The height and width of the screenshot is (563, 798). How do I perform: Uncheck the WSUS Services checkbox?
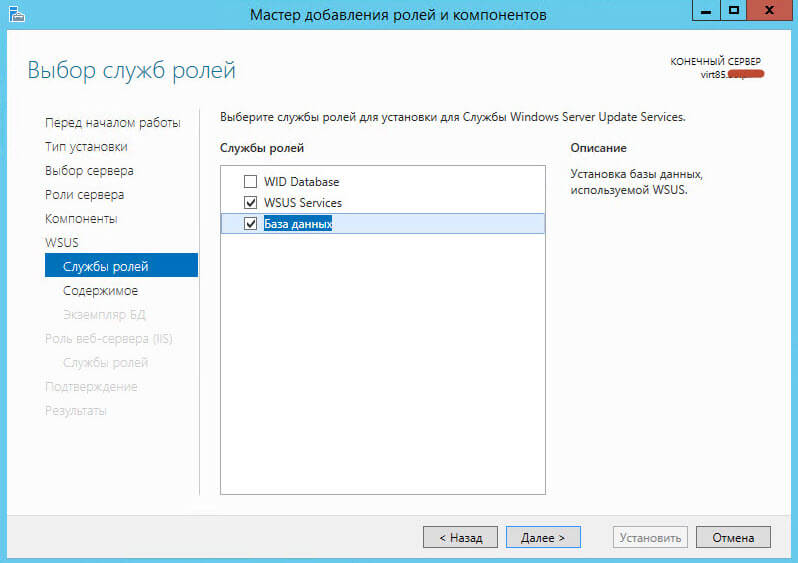(250, 203)
